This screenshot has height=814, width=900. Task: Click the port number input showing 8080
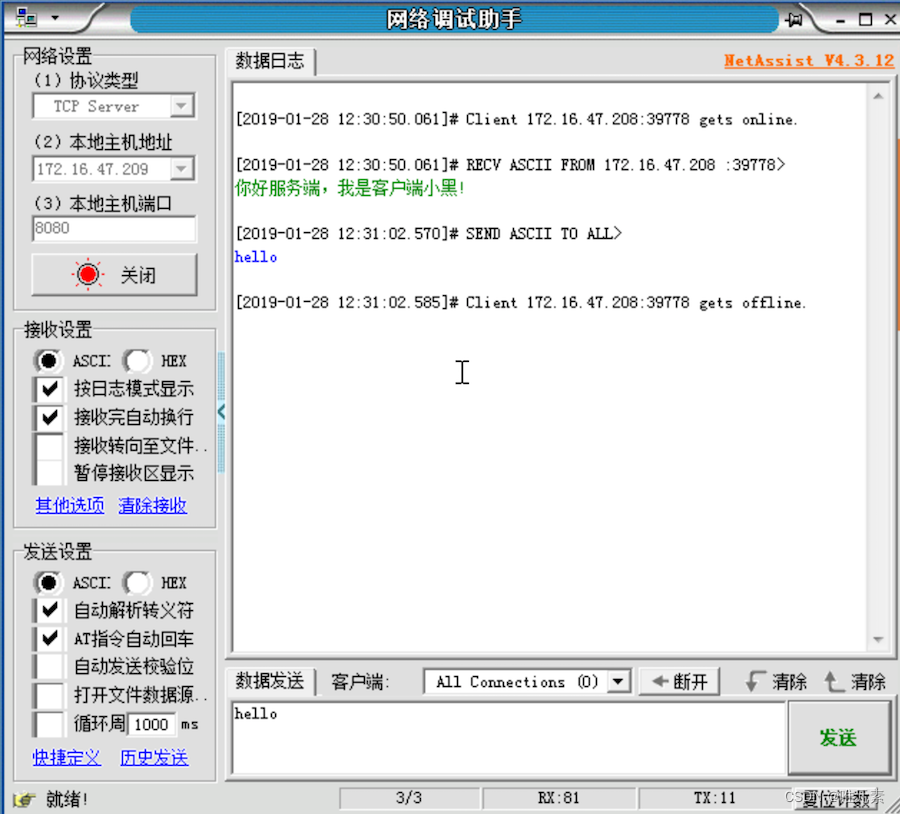(113, 229)
